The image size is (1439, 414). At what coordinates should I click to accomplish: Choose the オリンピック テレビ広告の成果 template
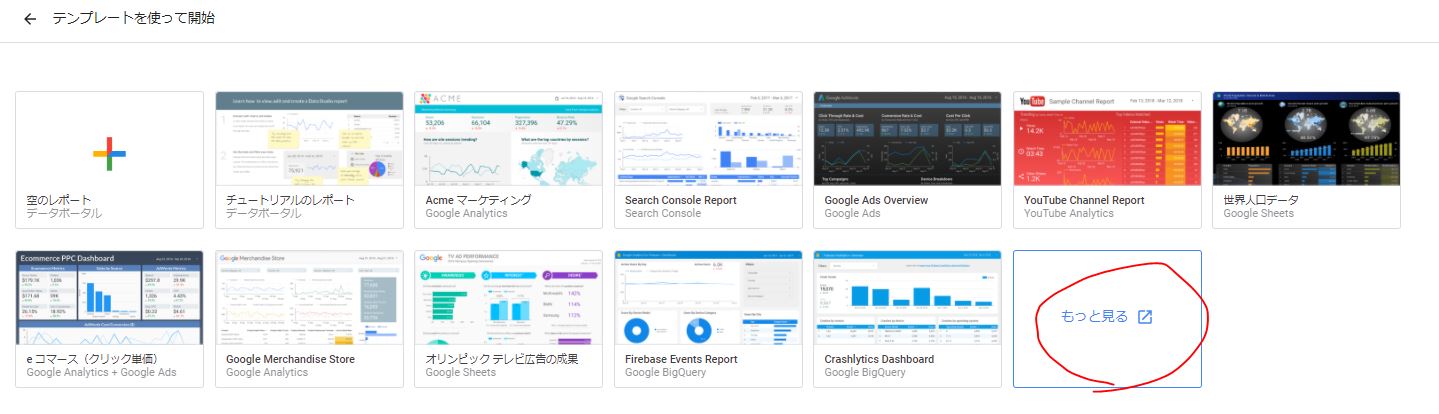pyautogui.click(x=508, y=298)
